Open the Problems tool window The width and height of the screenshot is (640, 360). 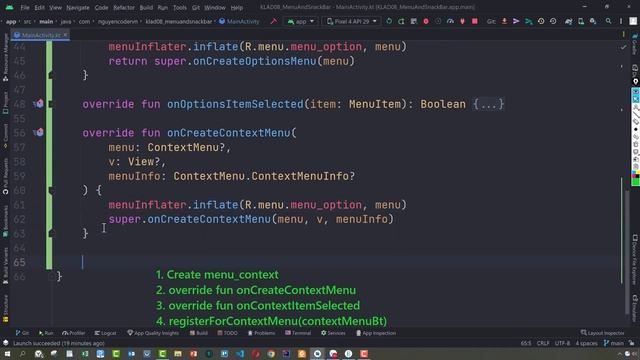point(261,333)
